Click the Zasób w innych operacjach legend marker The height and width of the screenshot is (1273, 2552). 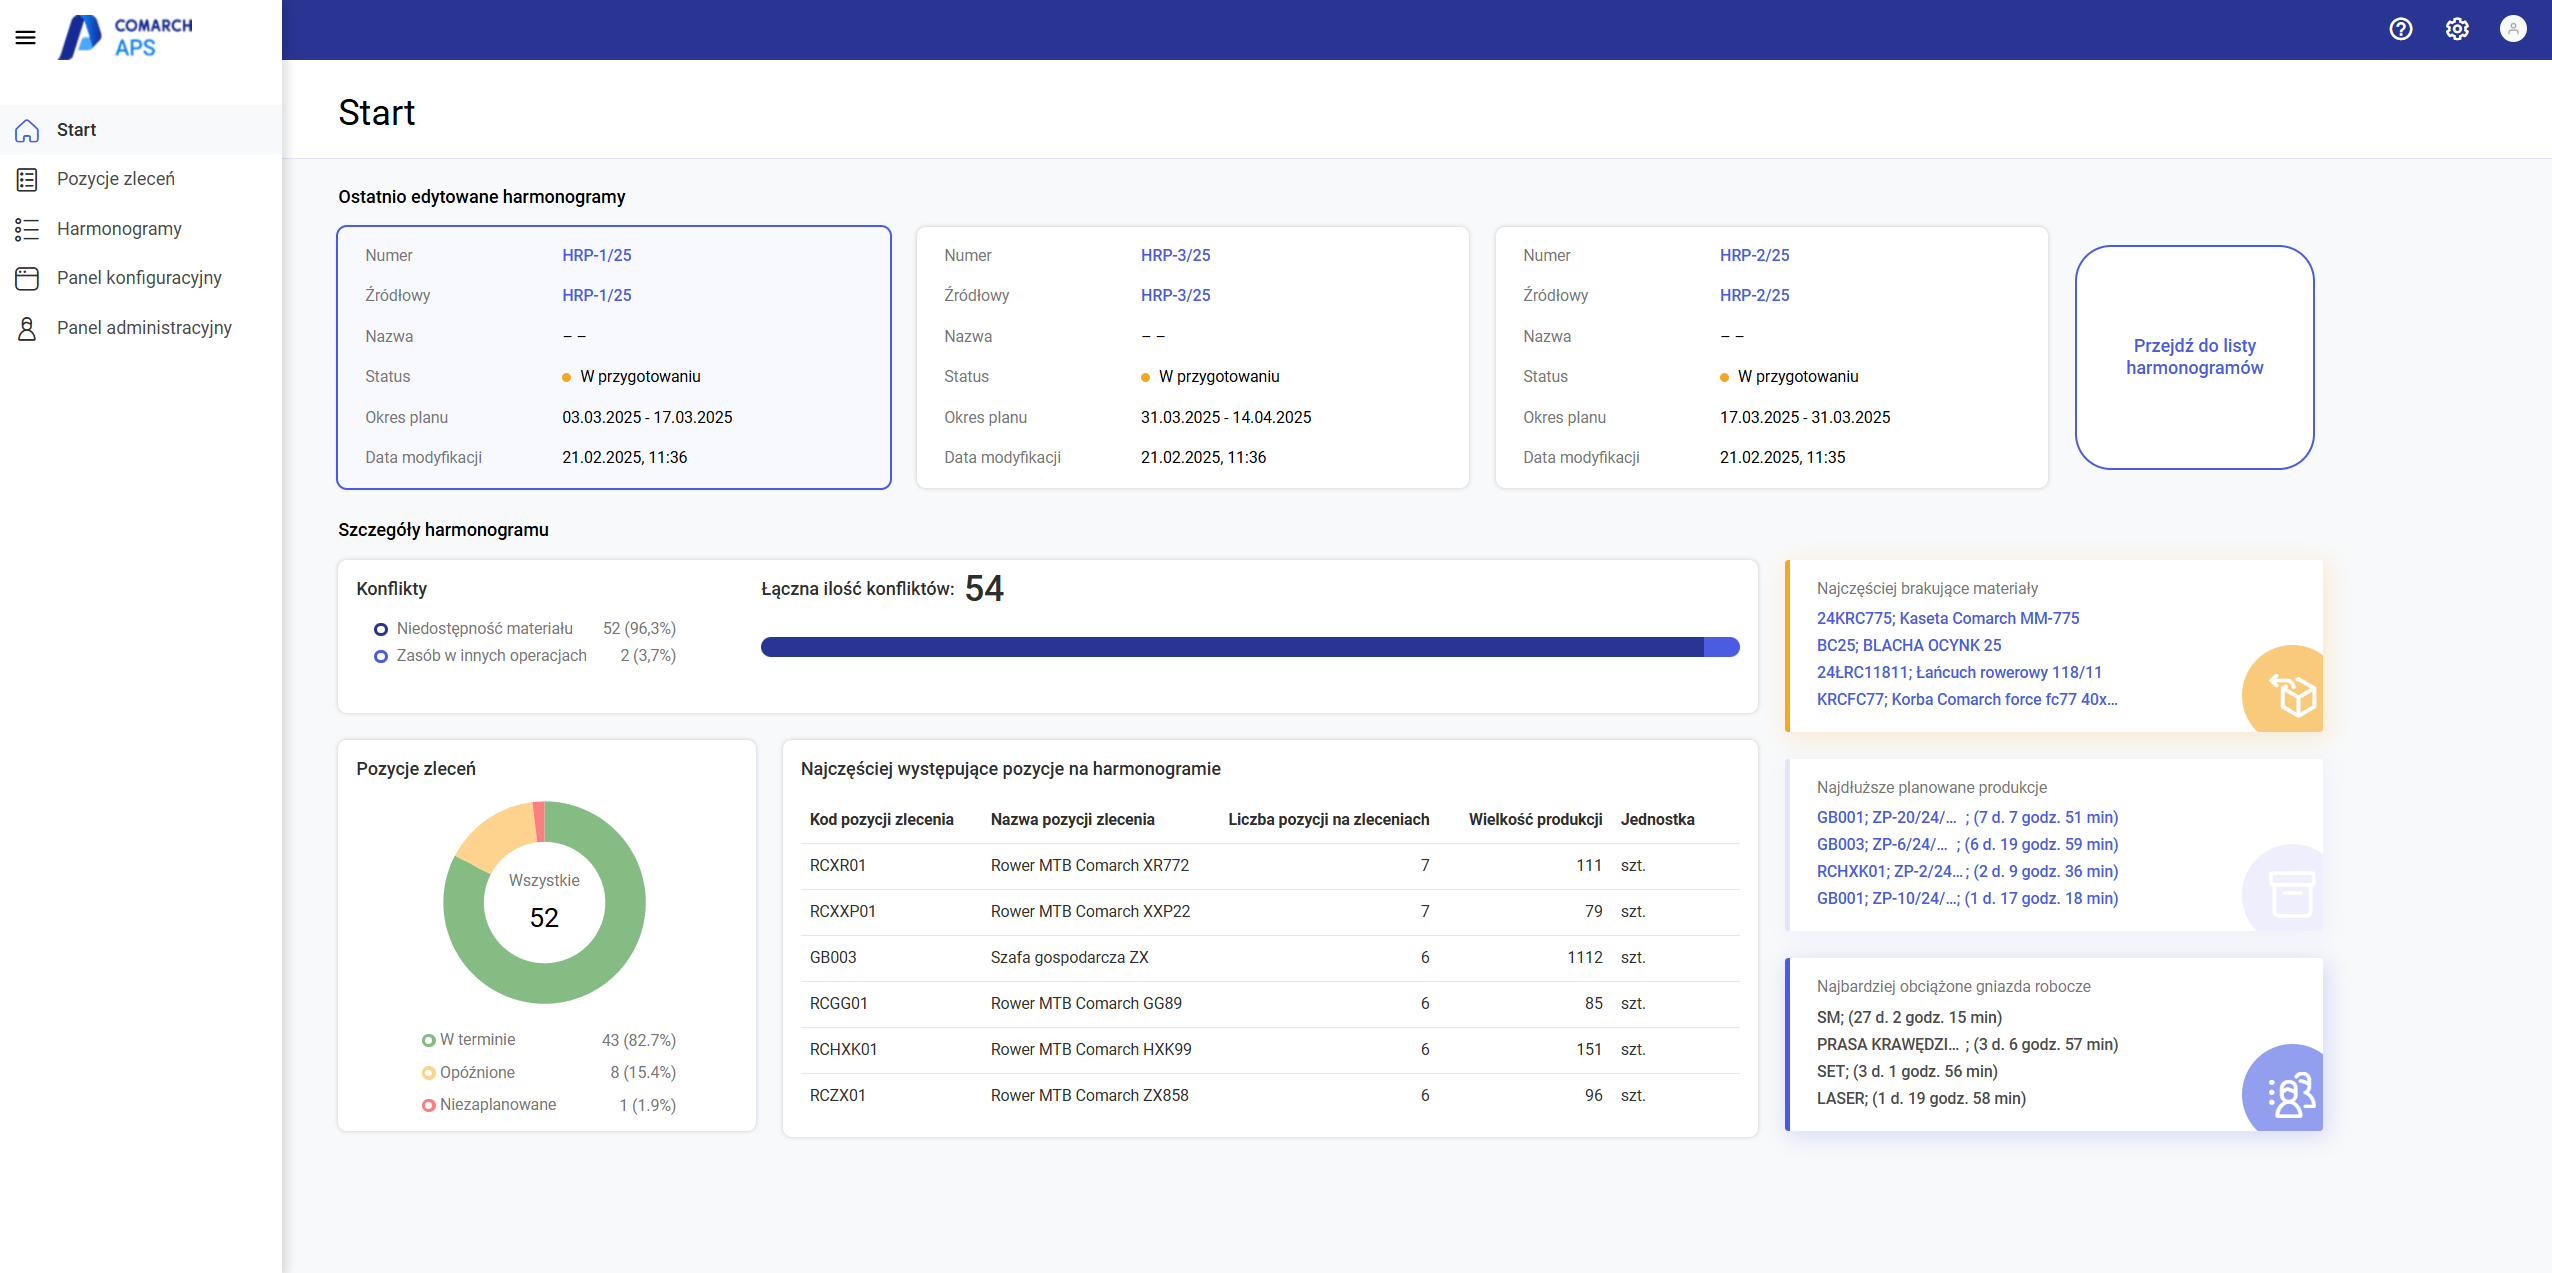click(381, 656)
